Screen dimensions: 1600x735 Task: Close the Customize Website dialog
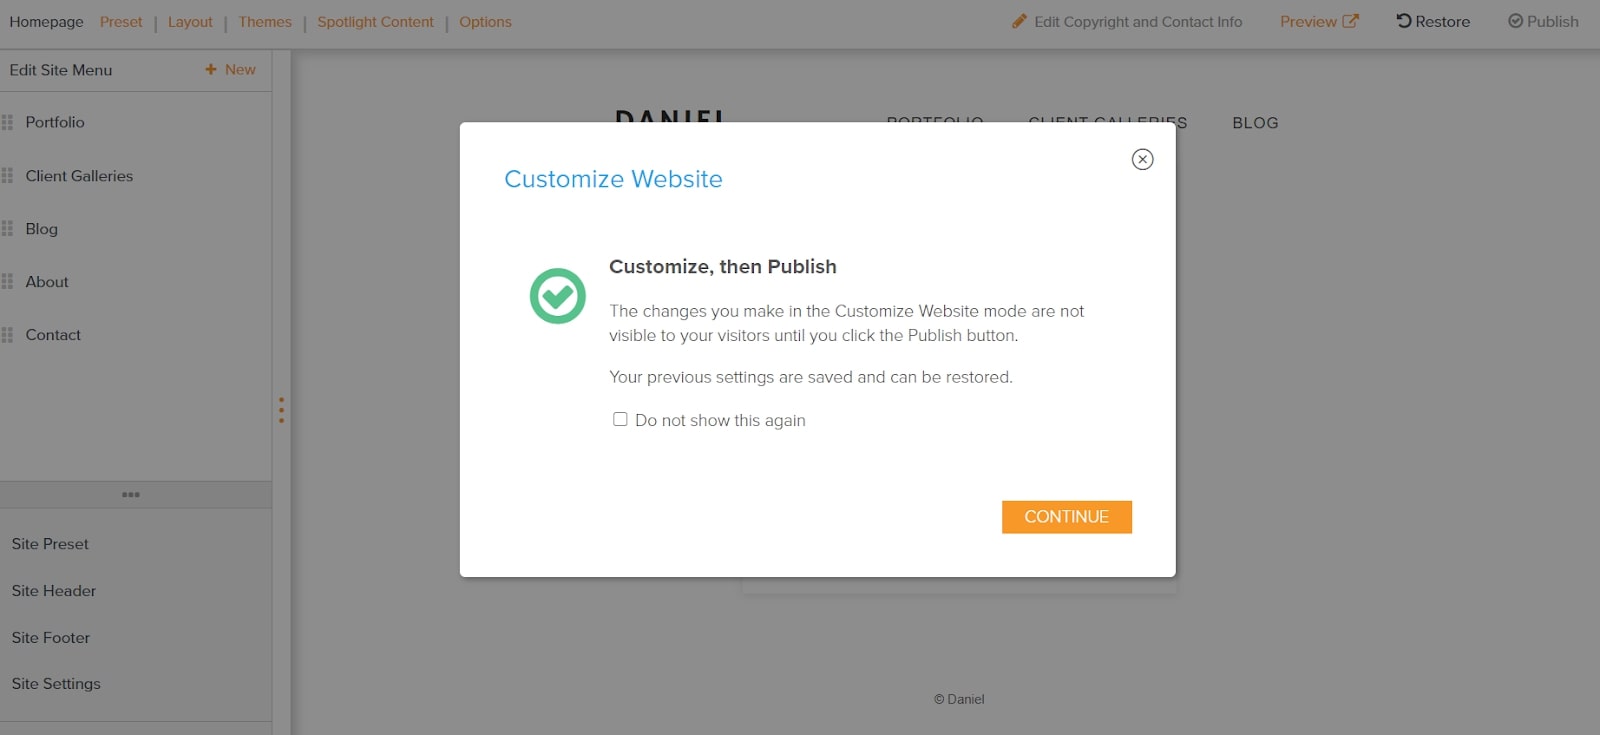tap(1142, 159)
